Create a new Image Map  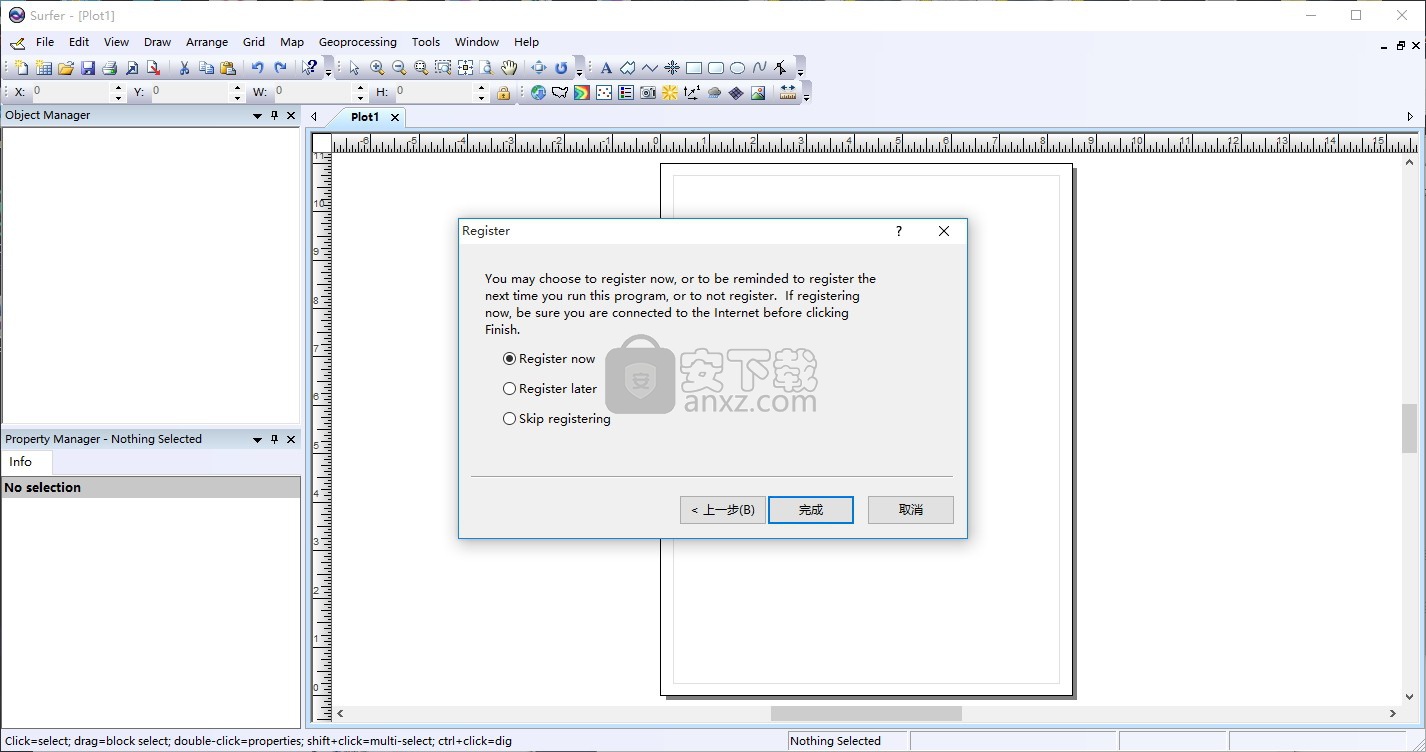[648, 93]
